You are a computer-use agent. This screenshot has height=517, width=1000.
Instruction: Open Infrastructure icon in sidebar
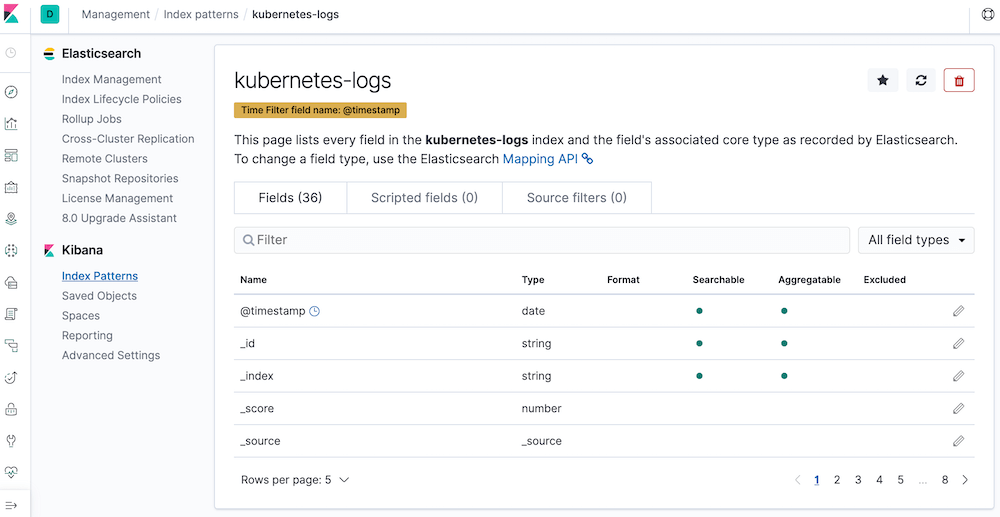[11, 282]
